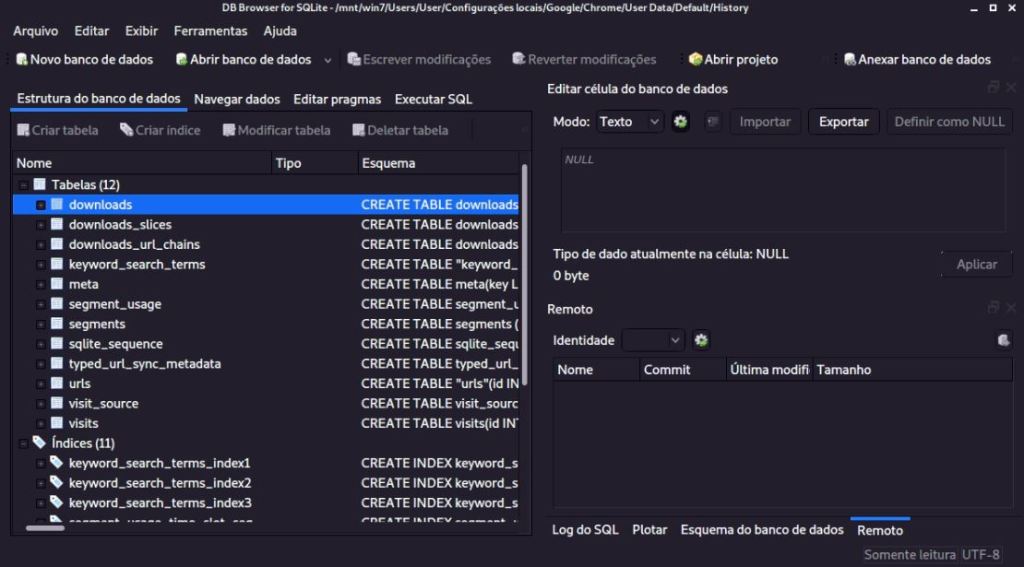Screen dimensions: 1024x567
Task: Collapse the Índices (11) tree node
Action: click(x=23, y=443)
